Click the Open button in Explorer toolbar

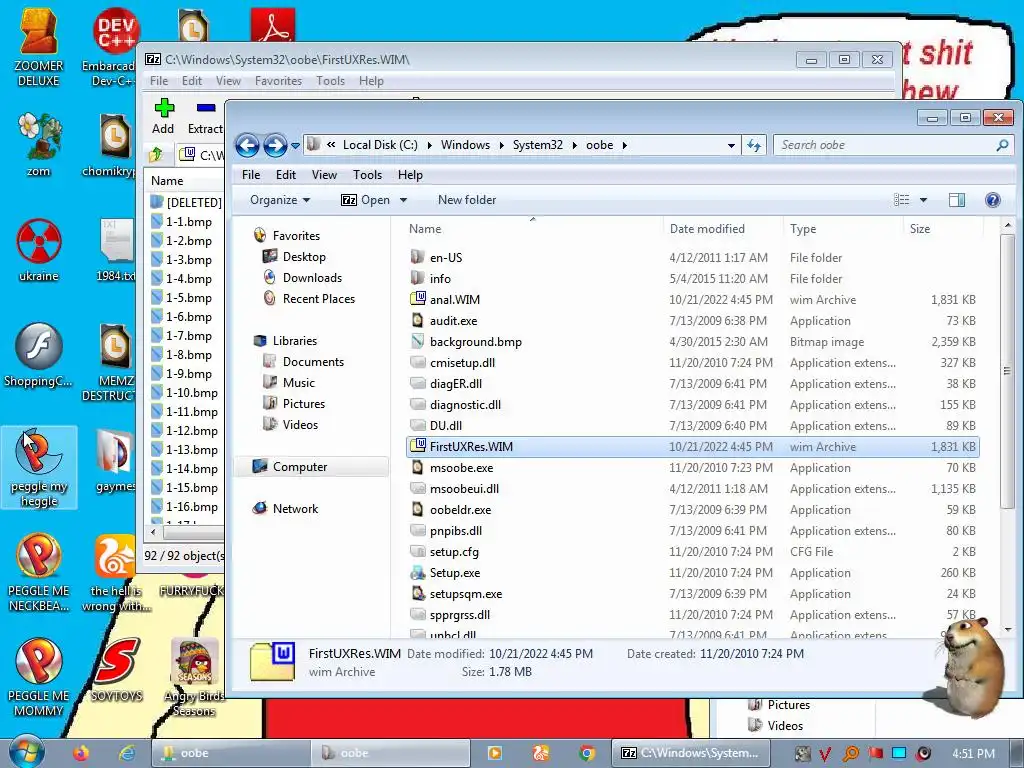pyautogui.click(x=366, y=200)
